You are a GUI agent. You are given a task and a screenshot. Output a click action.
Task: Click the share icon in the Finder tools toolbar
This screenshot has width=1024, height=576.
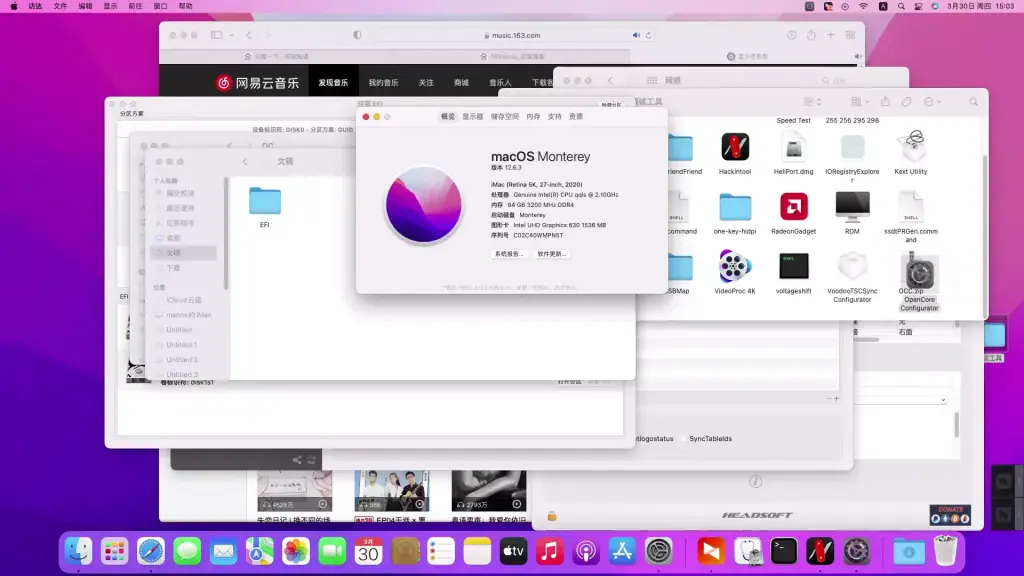886,101
